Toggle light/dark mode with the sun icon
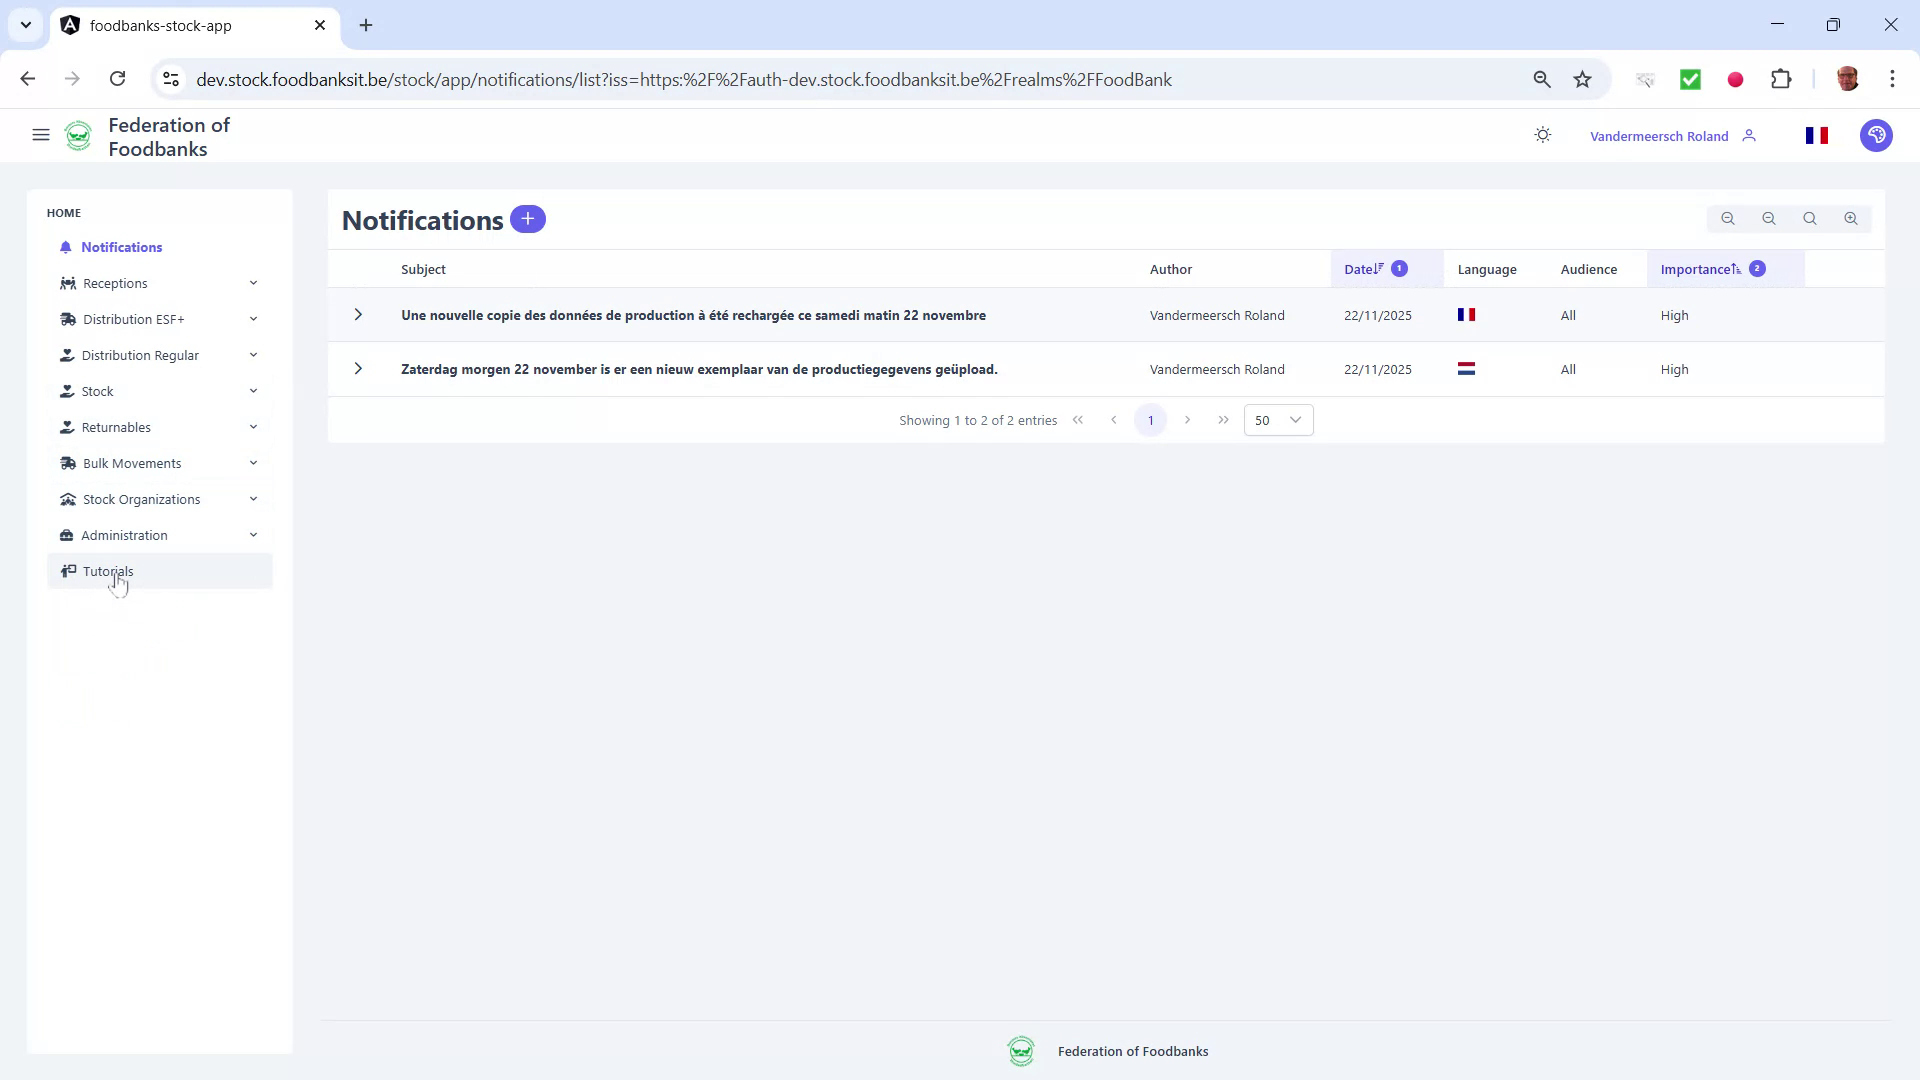The image size is (1920, 1080). [x=1542, y=135]
